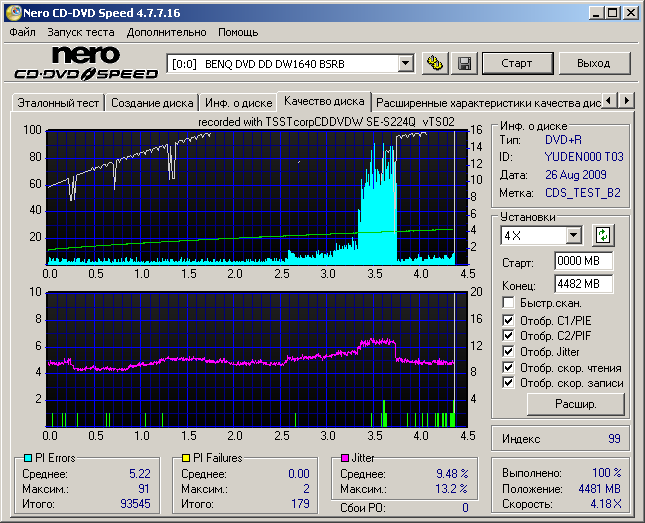Click PI Errors maximum 91
This screenshot has width=645, height=523.
pos(144,489)
